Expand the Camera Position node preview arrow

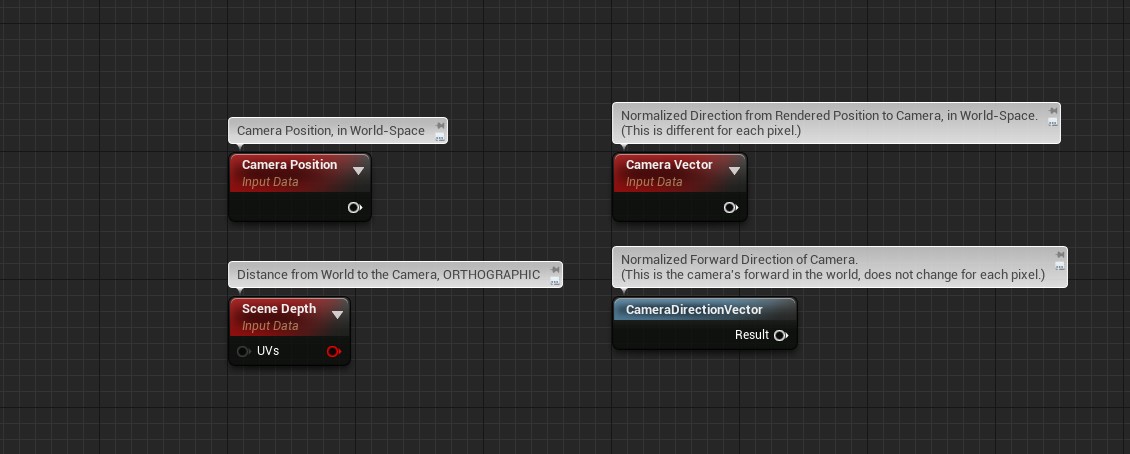click(358, 171)
